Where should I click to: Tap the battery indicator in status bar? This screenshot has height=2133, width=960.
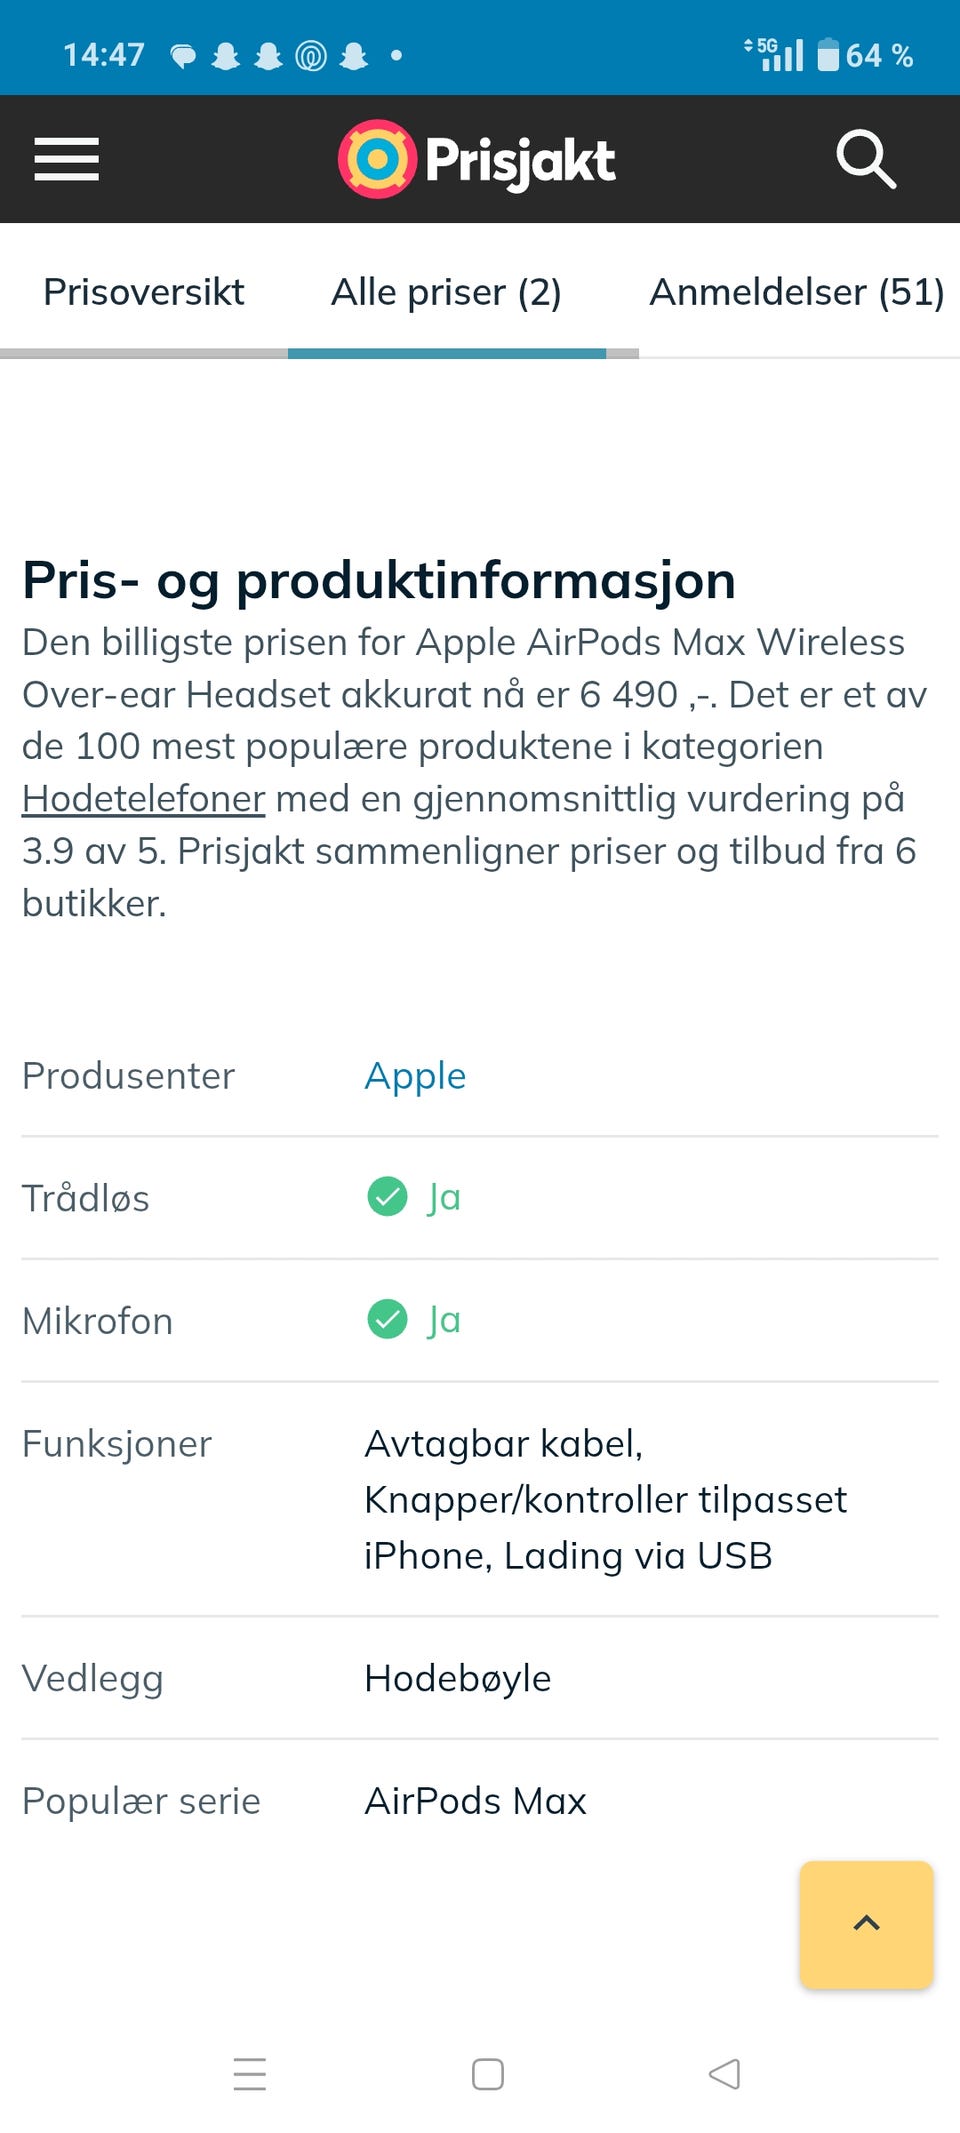pos(865,55)
